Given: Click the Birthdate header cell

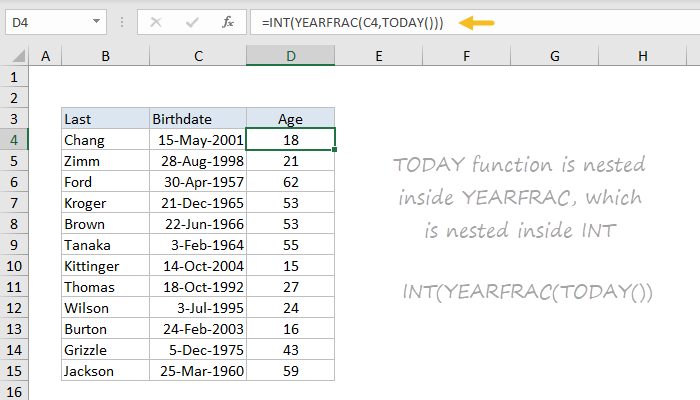Looking at the screenshot, I should (197, 119).
